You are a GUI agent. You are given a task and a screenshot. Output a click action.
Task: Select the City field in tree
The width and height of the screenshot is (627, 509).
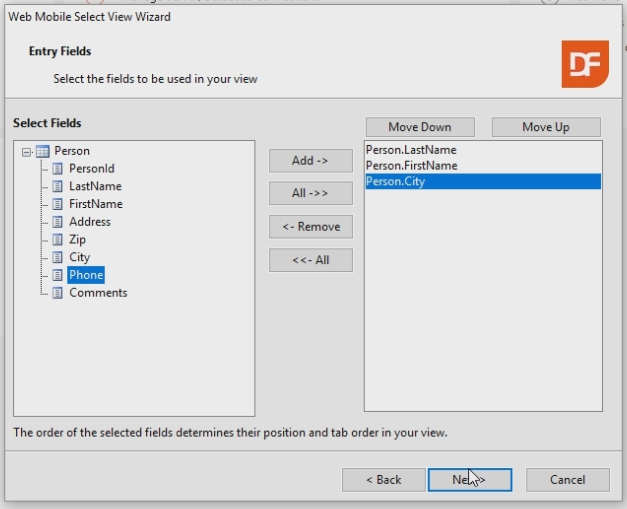pyautogui.click(x=79, y=257)
